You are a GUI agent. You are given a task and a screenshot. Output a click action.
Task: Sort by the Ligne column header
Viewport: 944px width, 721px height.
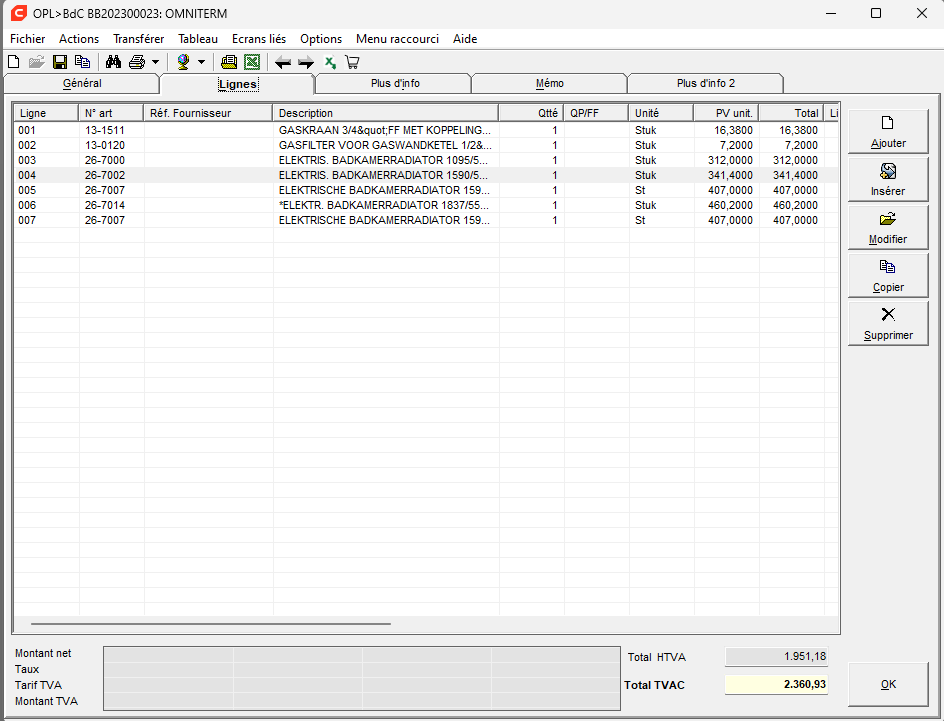[46, 113]
